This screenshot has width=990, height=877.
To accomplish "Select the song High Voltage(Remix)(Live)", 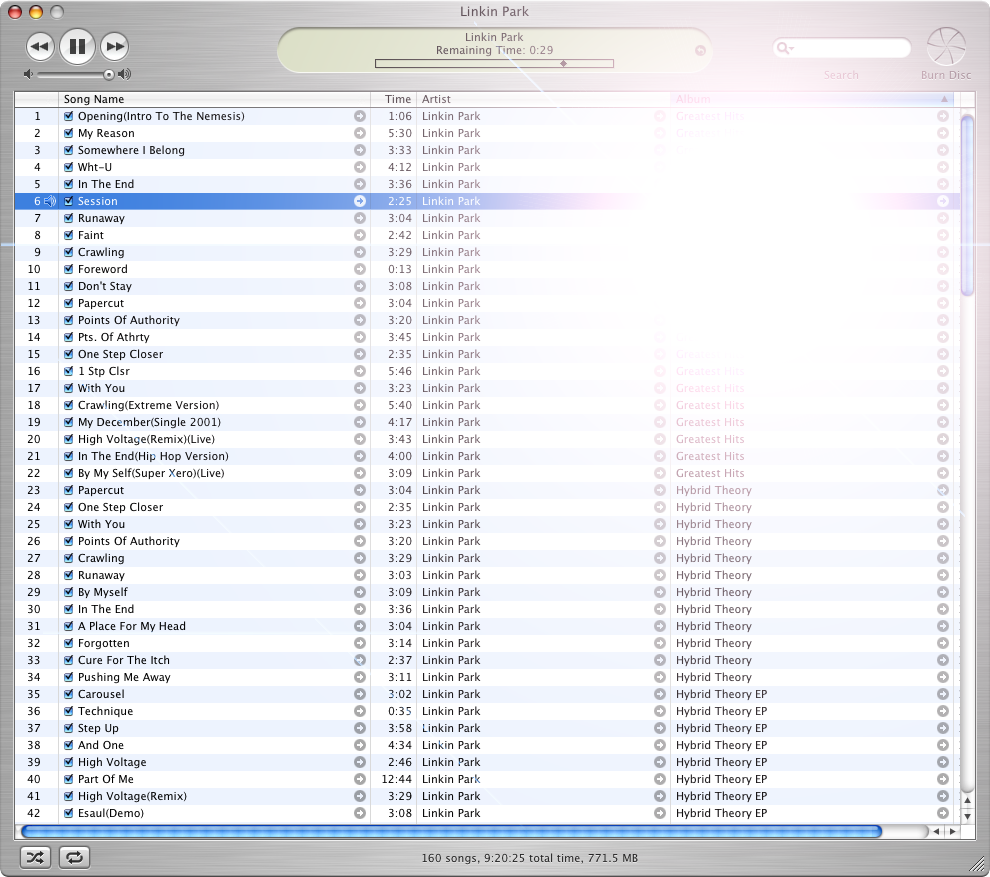I will (146, 439).
